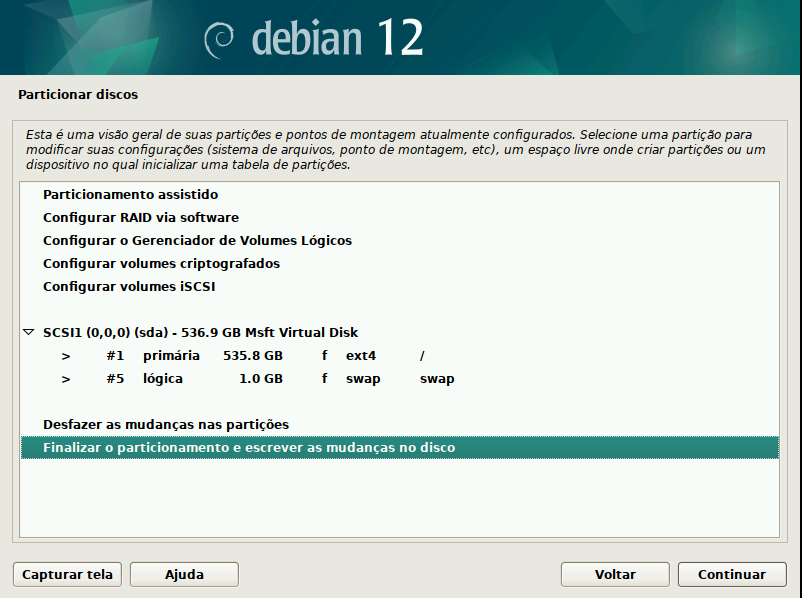Image resolution: width=802 pixels, height=598 pixels.
Task: Proceed with the Continuar button
Action: point(732,574)
